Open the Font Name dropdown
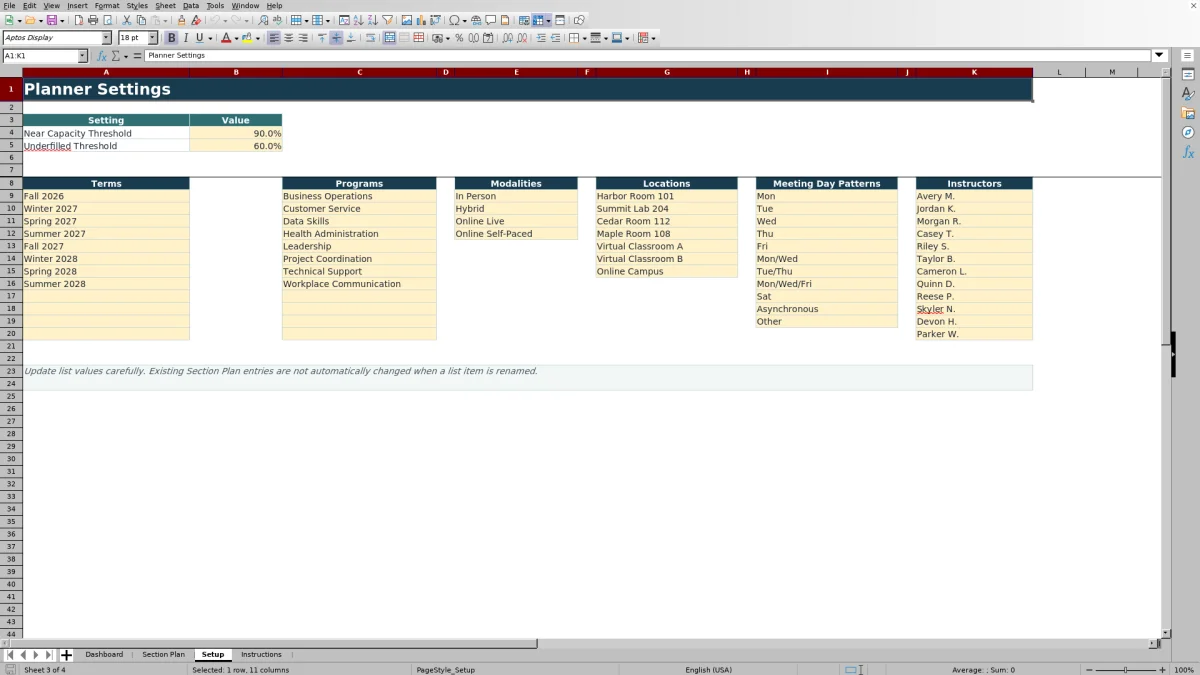The width and height of the screenshot is (1200, 675). pos(107,38)
